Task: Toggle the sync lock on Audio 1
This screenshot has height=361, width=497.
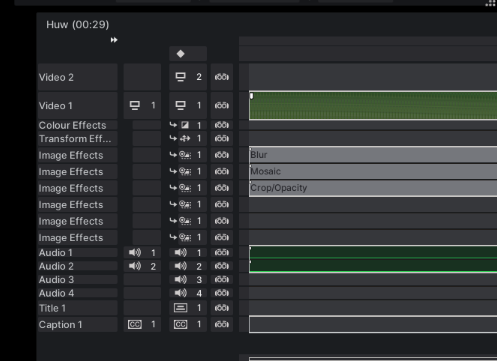Action: click(222, 252)
